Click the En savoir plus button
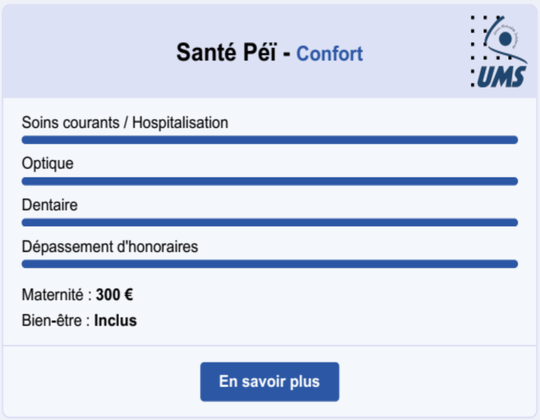Image resolution: width=540 pixels, height=420 pixels. tap(270, 381)
